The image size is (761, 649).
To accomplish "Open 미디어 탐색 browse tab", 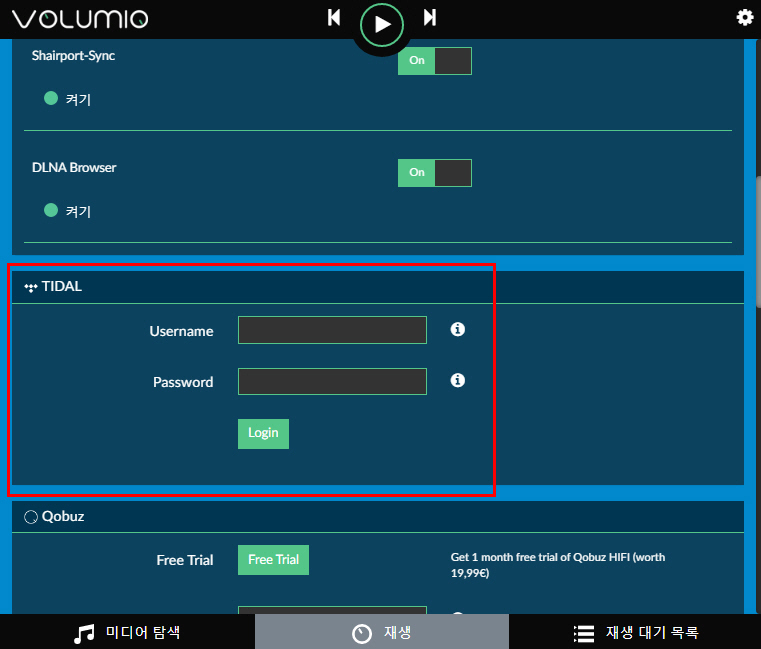I will pyautogui.click(x=127, y=632).
